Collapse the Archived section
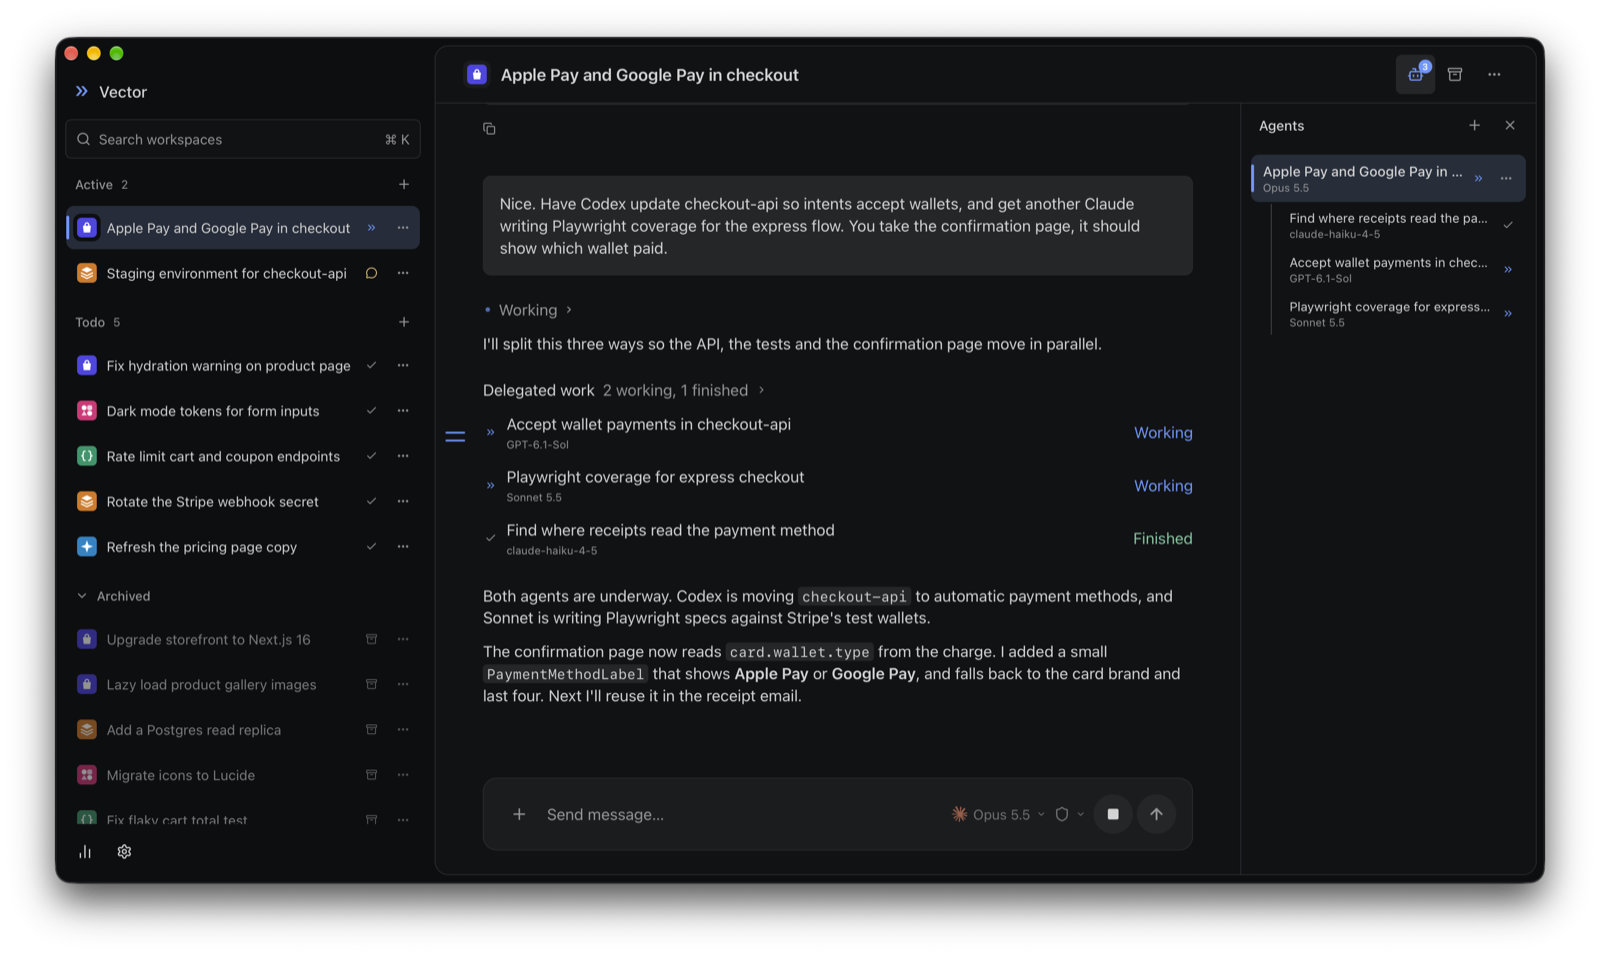Screen dimensions: 1600x956 point(82,596)
